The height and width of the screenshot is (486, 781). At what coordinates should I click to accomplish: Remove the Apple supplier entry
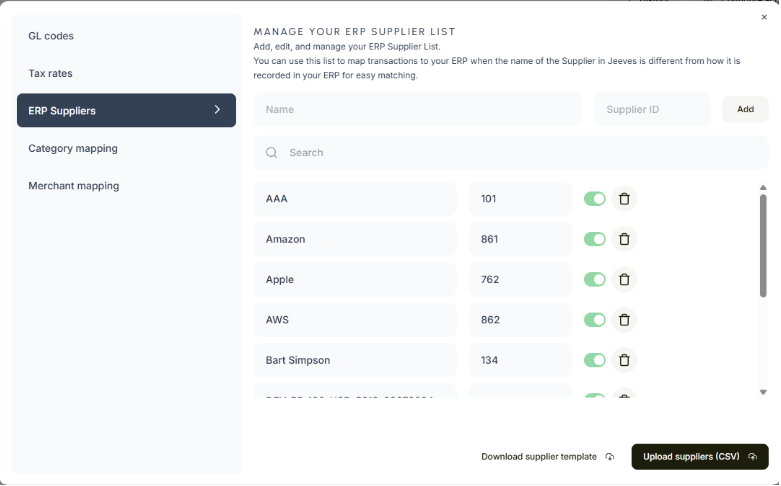(x=624, y=279)
